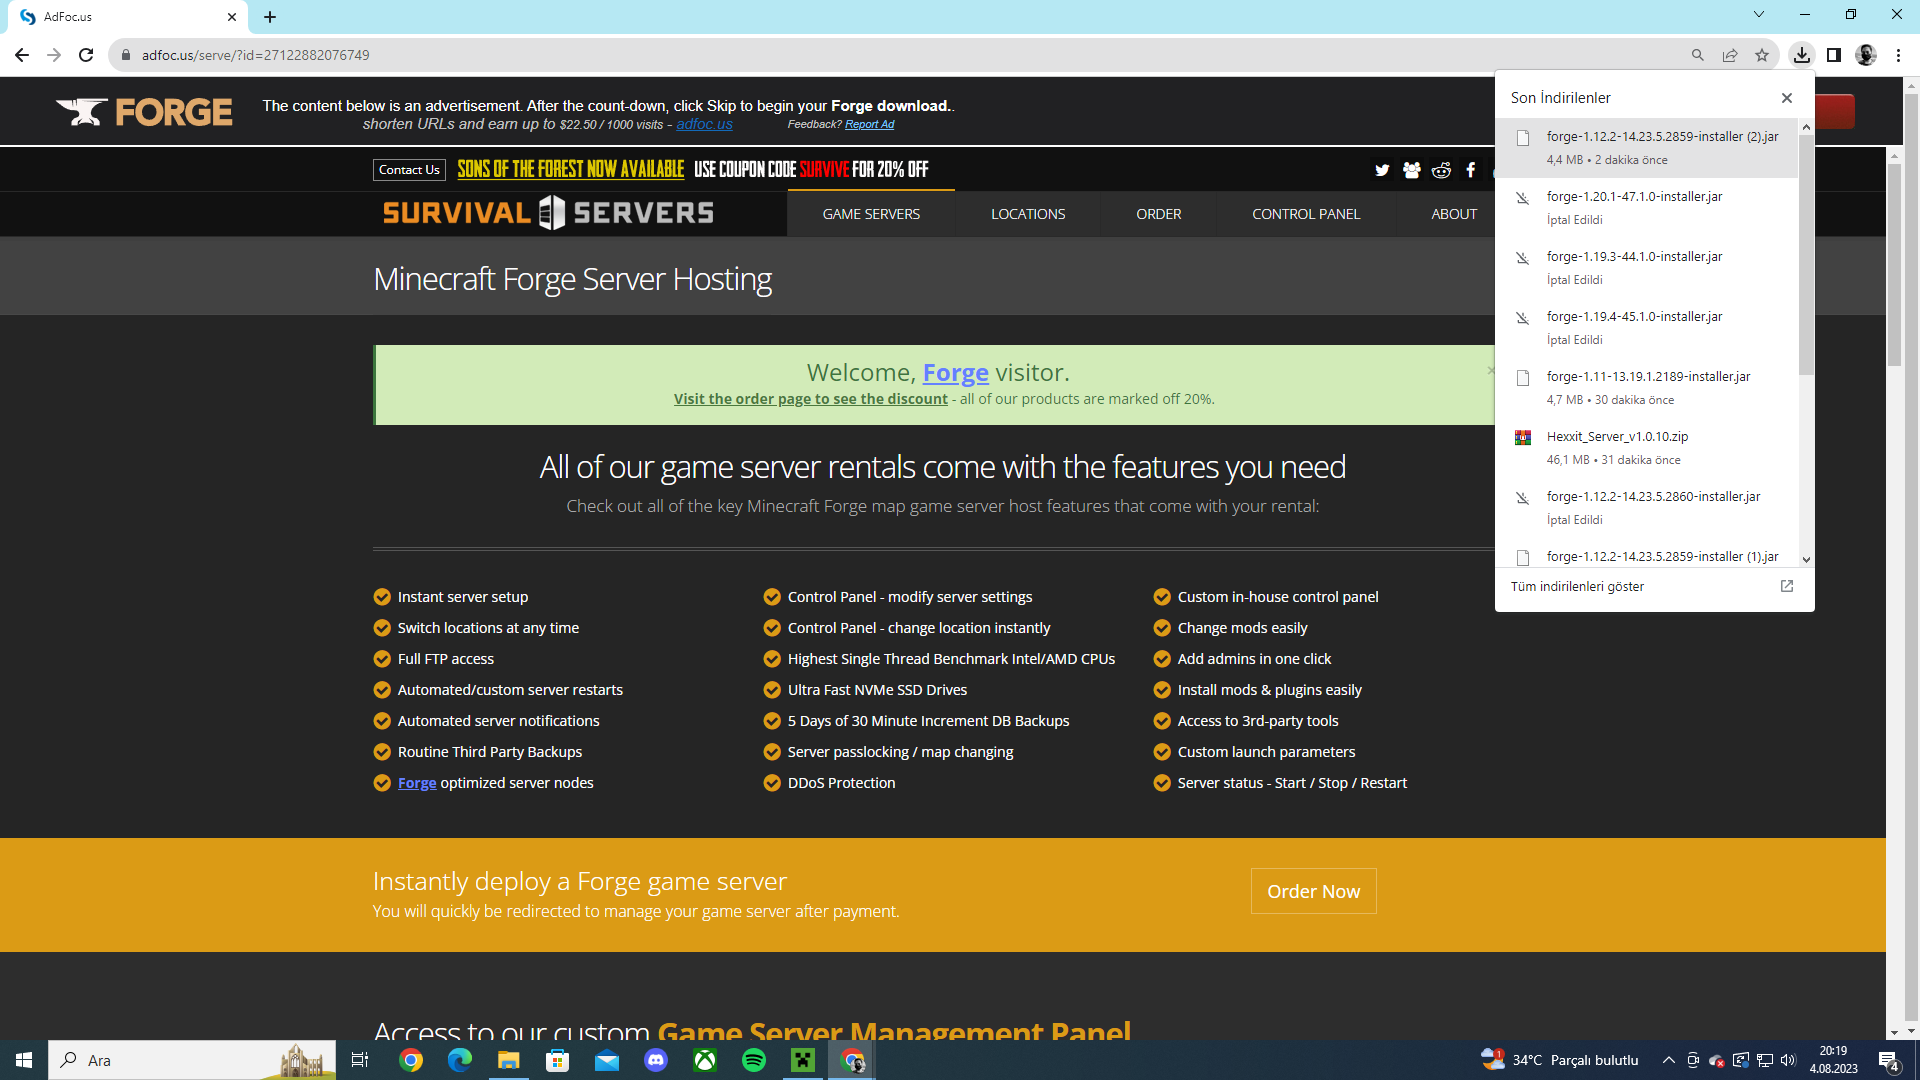Open the Chrome three-dot menu
This screenshot has height=1080, width=1920.
pos(1898,55)
